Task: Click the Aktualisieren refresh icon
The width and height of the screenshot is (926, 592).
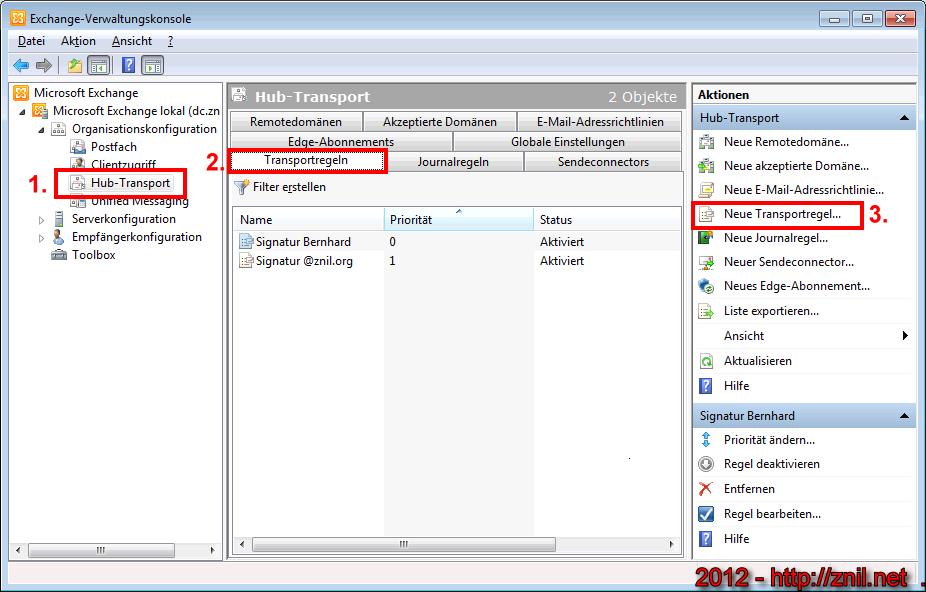Action: tap(707, 361)
